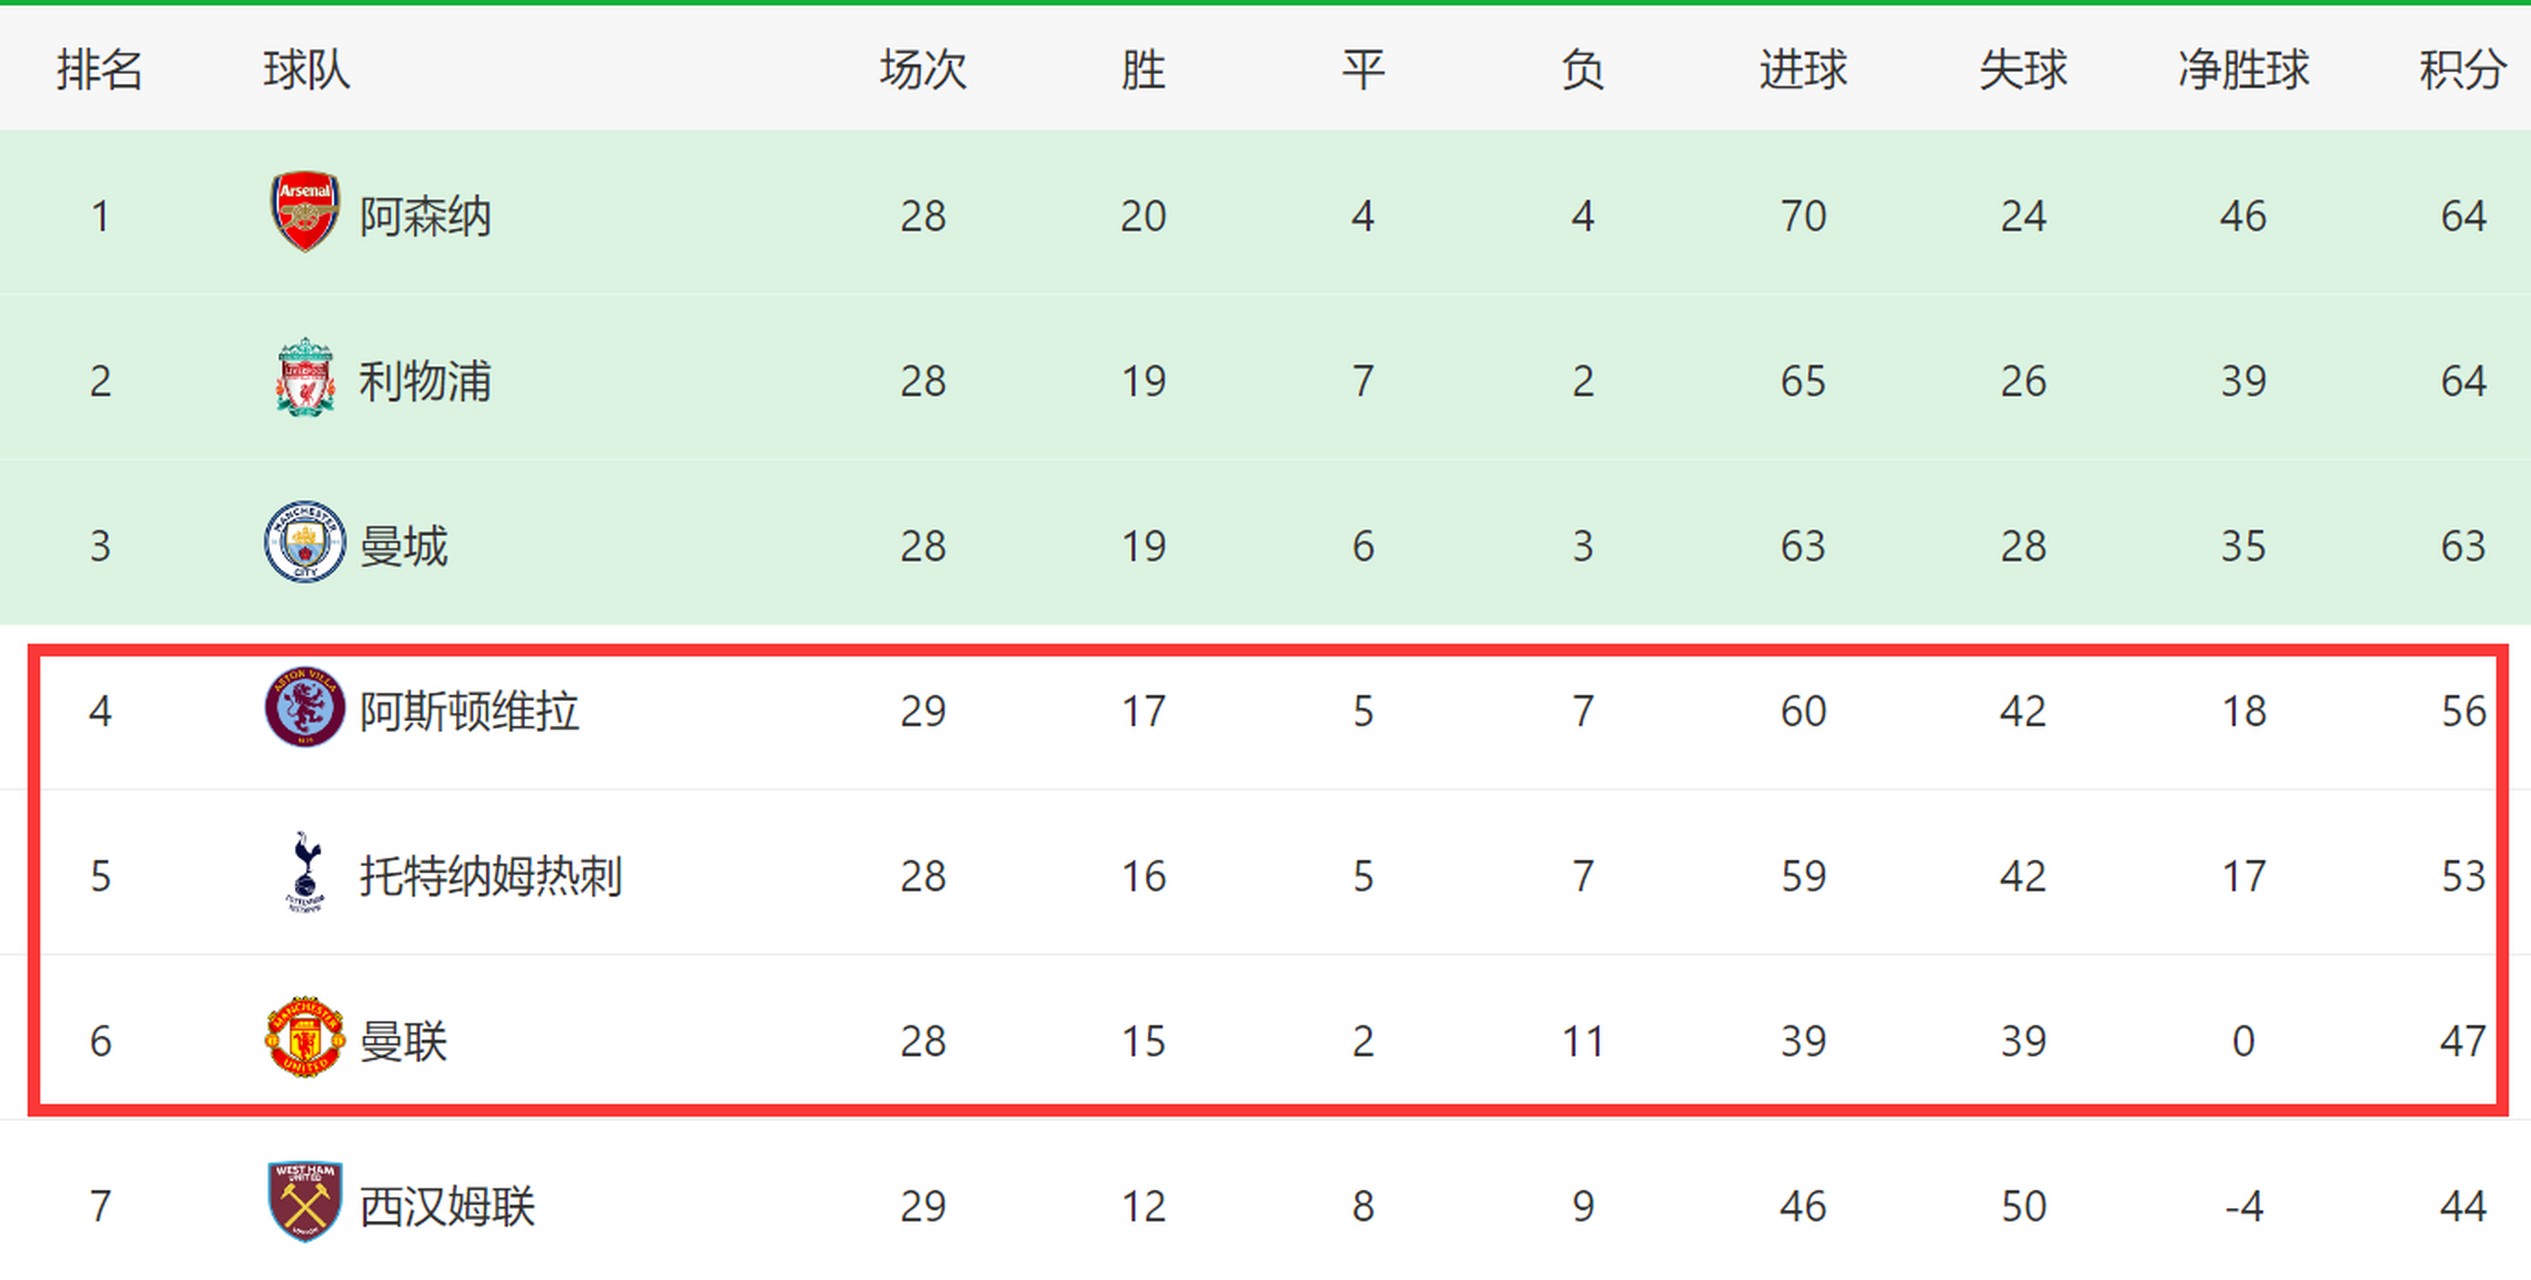Click the Manchester United club crest
The image size is (2531, 1280).
point(305,1037)
